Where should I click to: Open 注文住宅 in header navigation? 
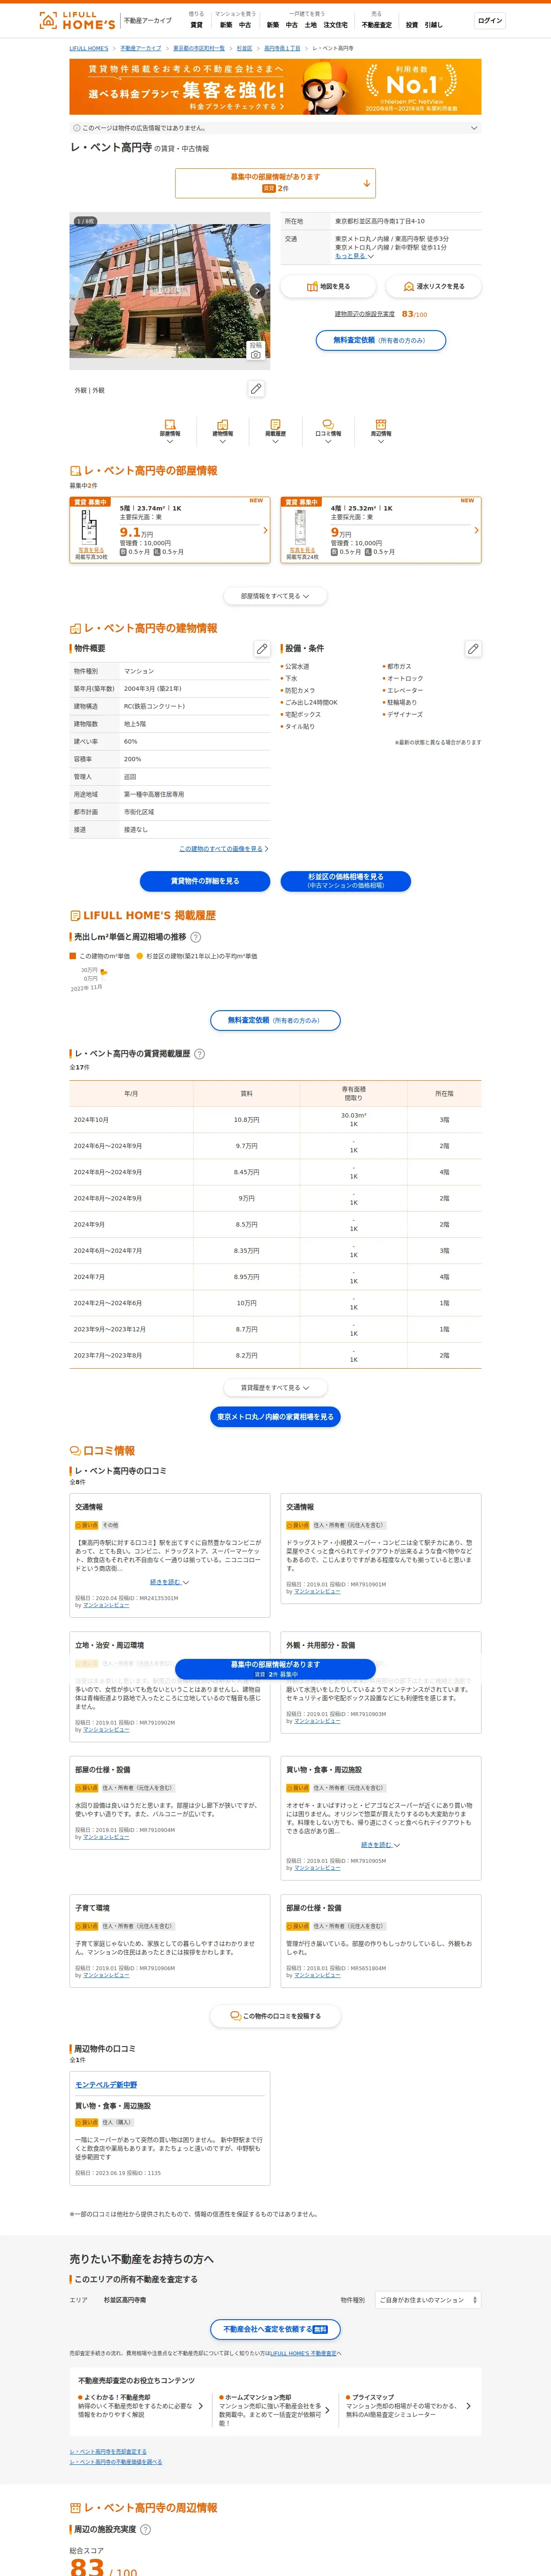point(336,25)
